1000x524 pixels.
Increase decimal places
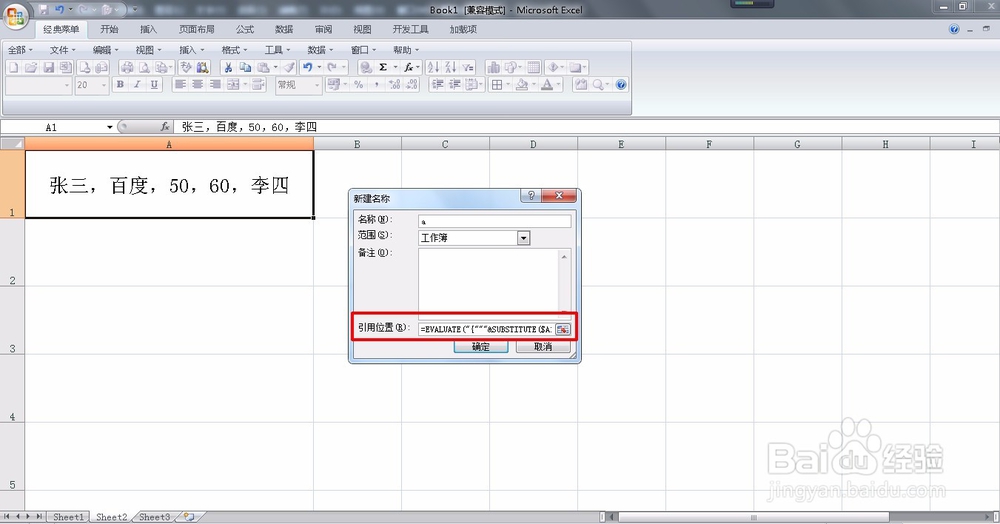(394, 85)
